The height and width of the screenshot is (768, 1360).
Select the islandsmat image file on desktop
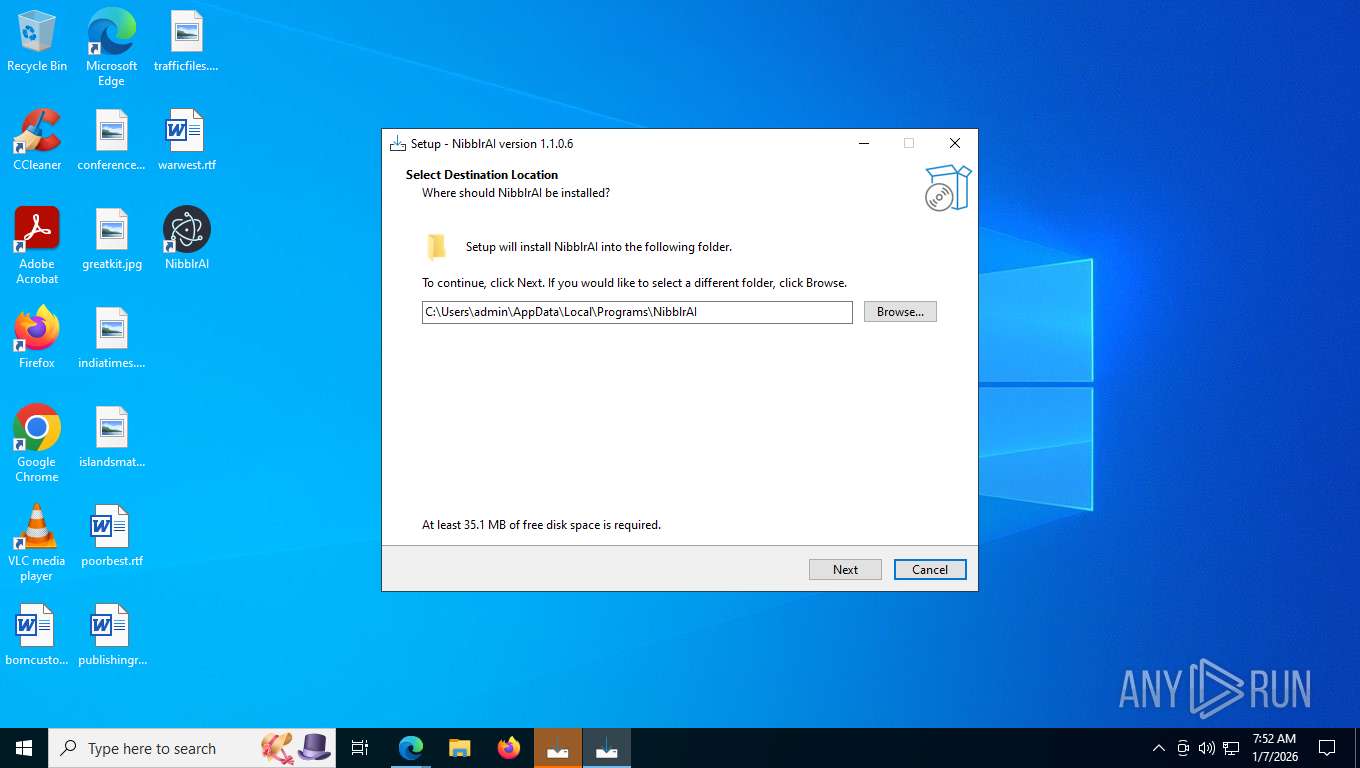click(x=111, y=437)
